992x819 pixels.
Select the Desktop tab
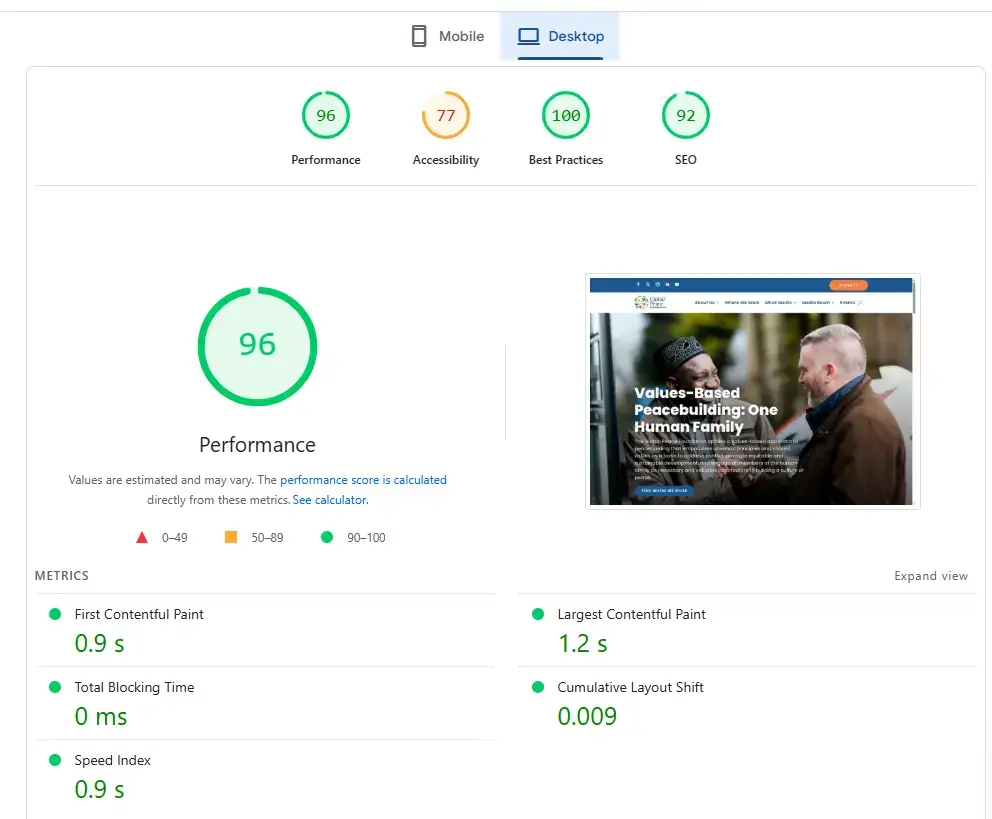pyautogui.click(x=560, y=36)
